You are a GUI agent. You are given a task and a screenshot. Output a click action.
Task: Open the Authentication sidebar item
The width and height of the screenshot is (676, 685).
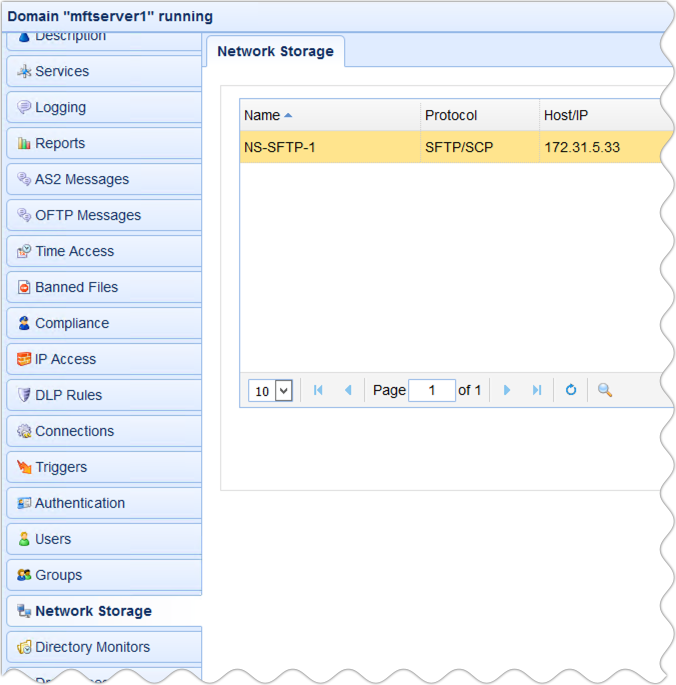[x=80, y=503]
